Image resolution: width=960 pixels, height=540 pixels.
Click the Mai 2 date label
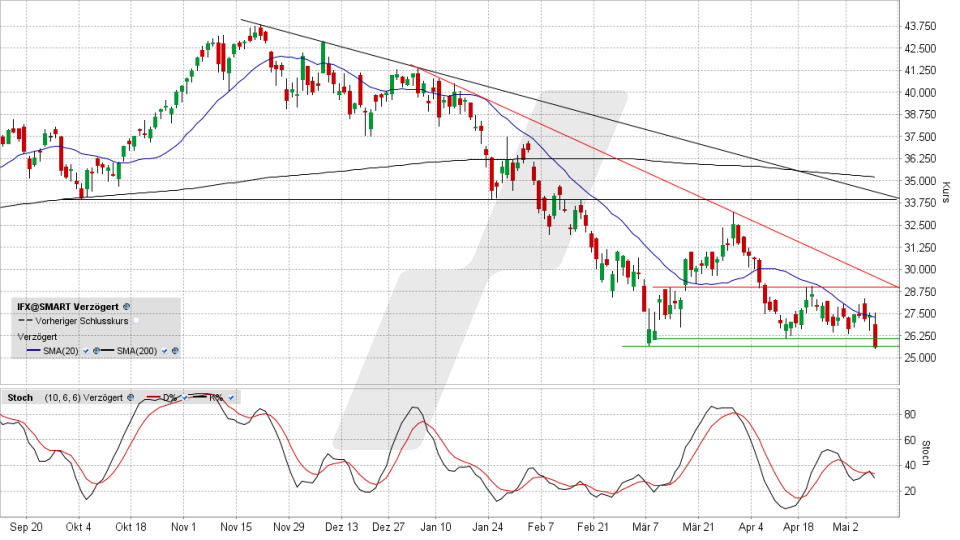point(846,527)
